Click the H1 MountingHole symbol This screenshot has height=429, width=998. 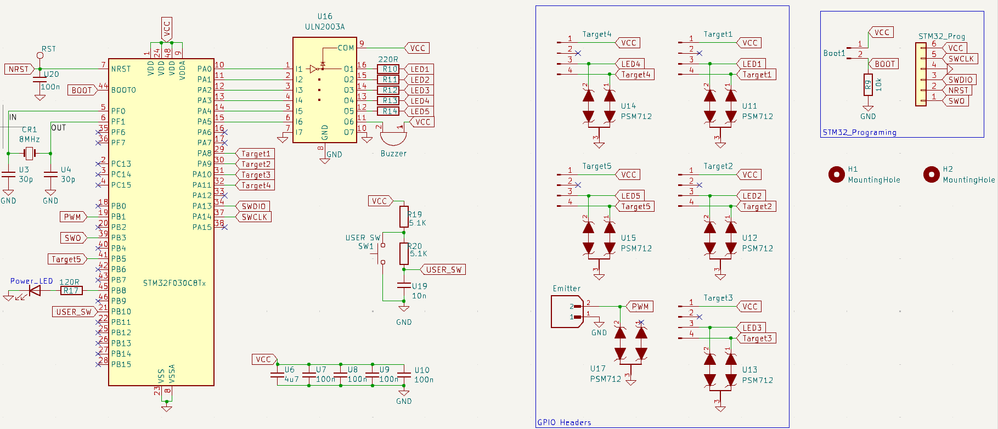pos(835,174)
